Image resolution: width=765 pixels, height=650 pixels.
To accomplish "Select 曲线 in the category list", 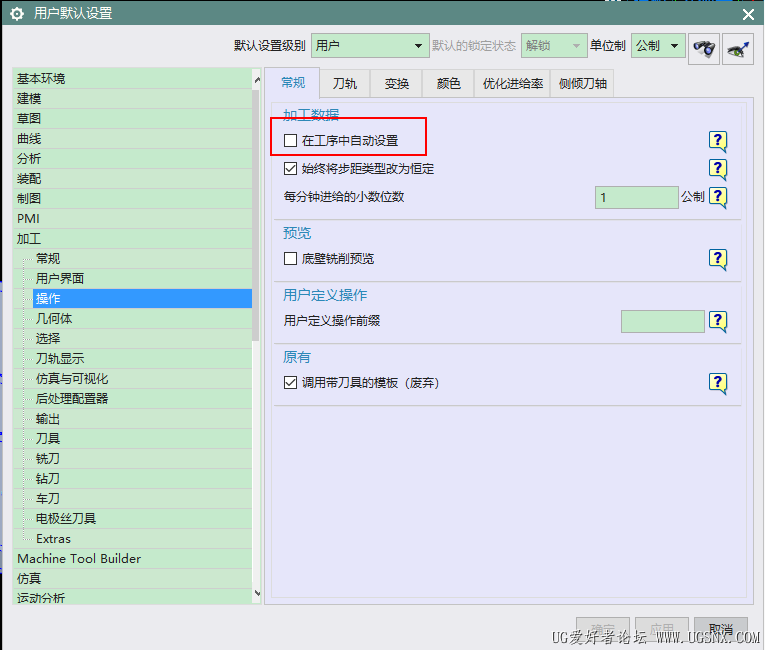I will 132,139.
